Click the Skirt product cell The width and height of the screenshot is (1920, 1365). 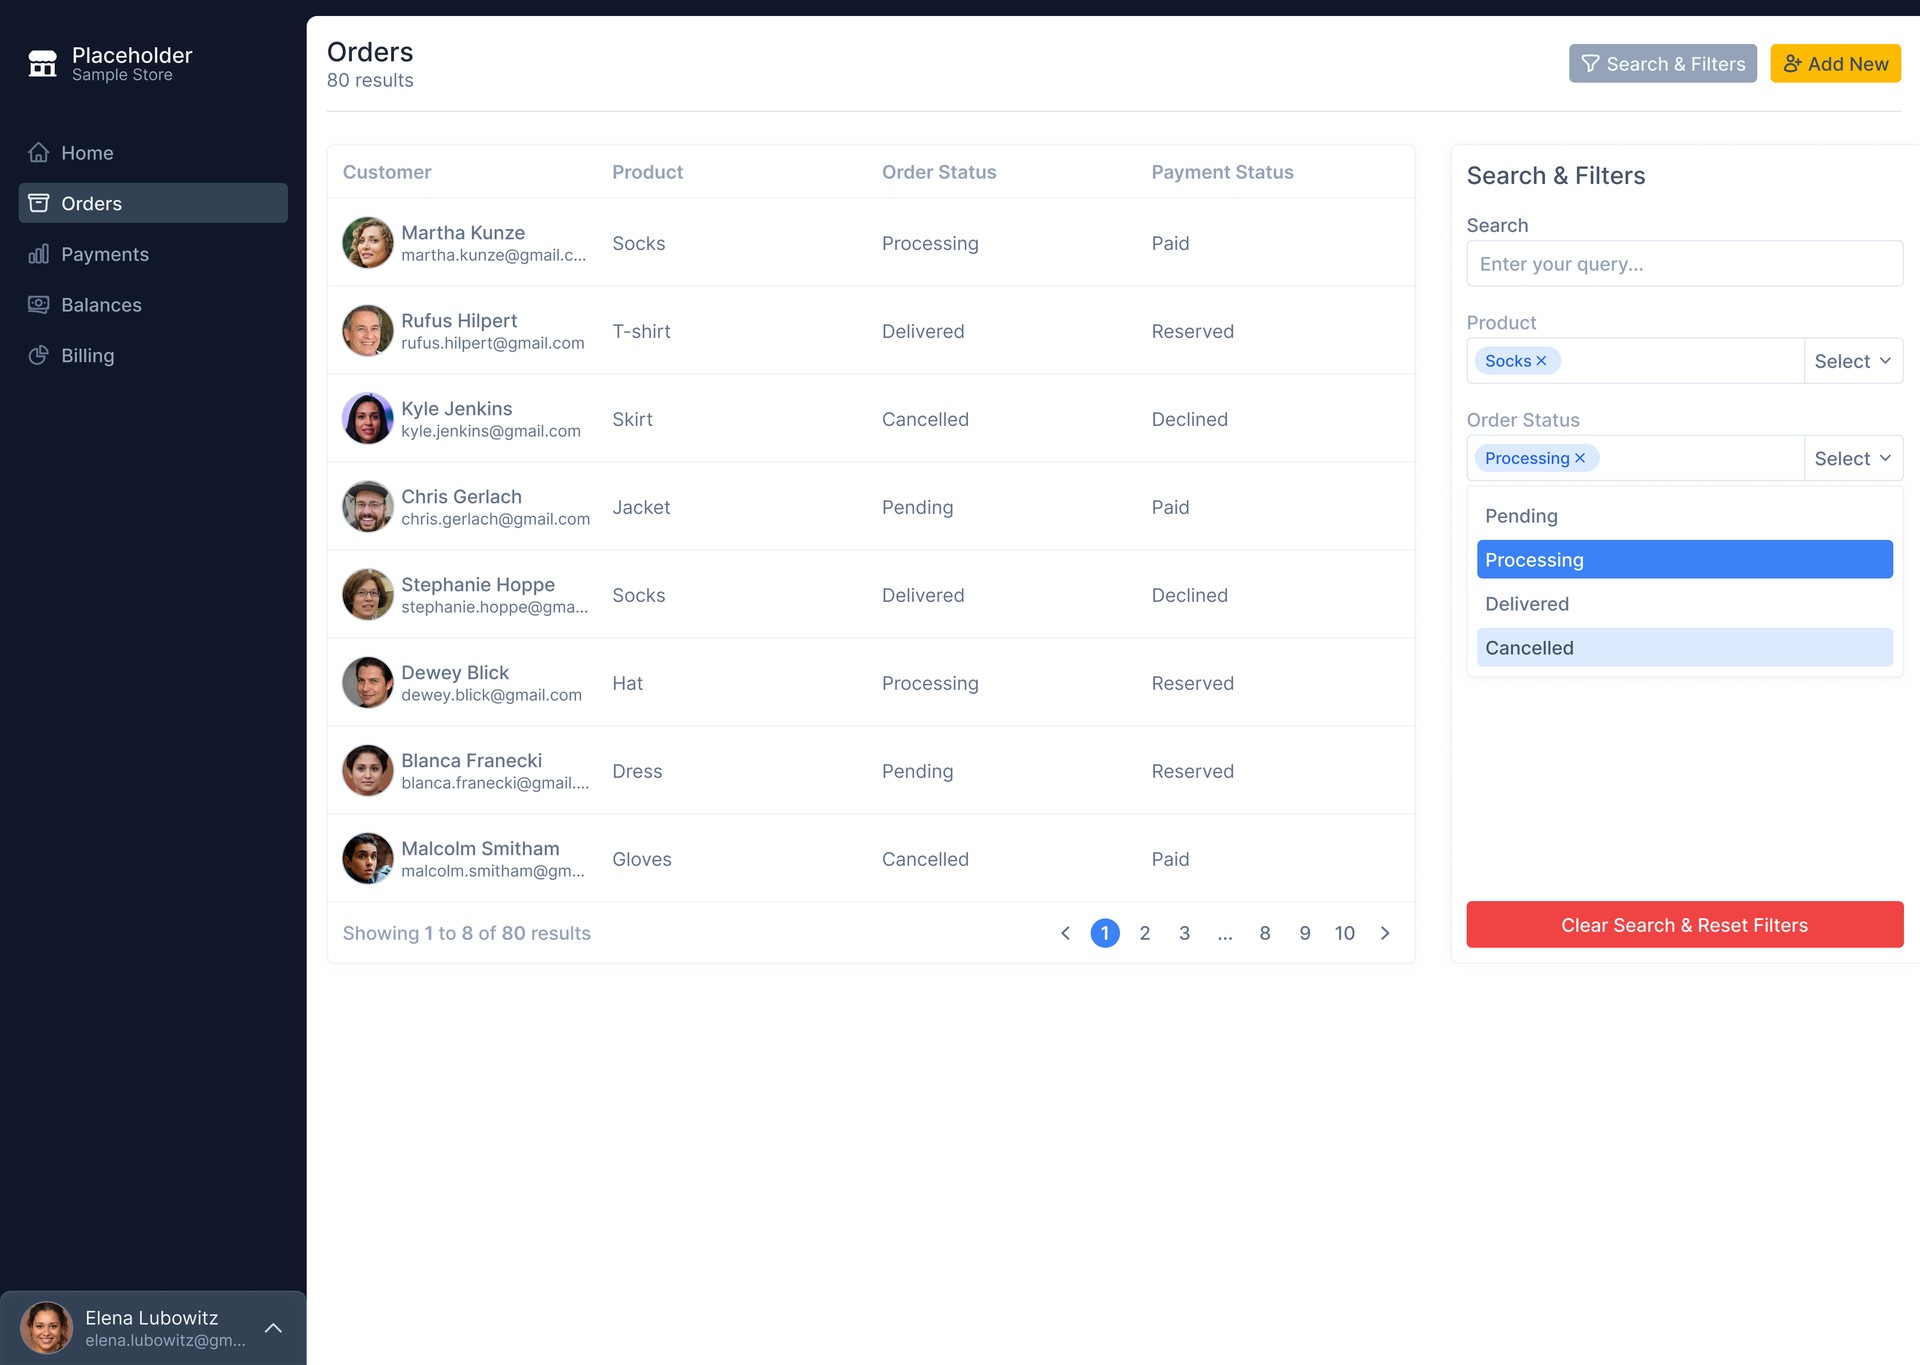pos(632,419)
